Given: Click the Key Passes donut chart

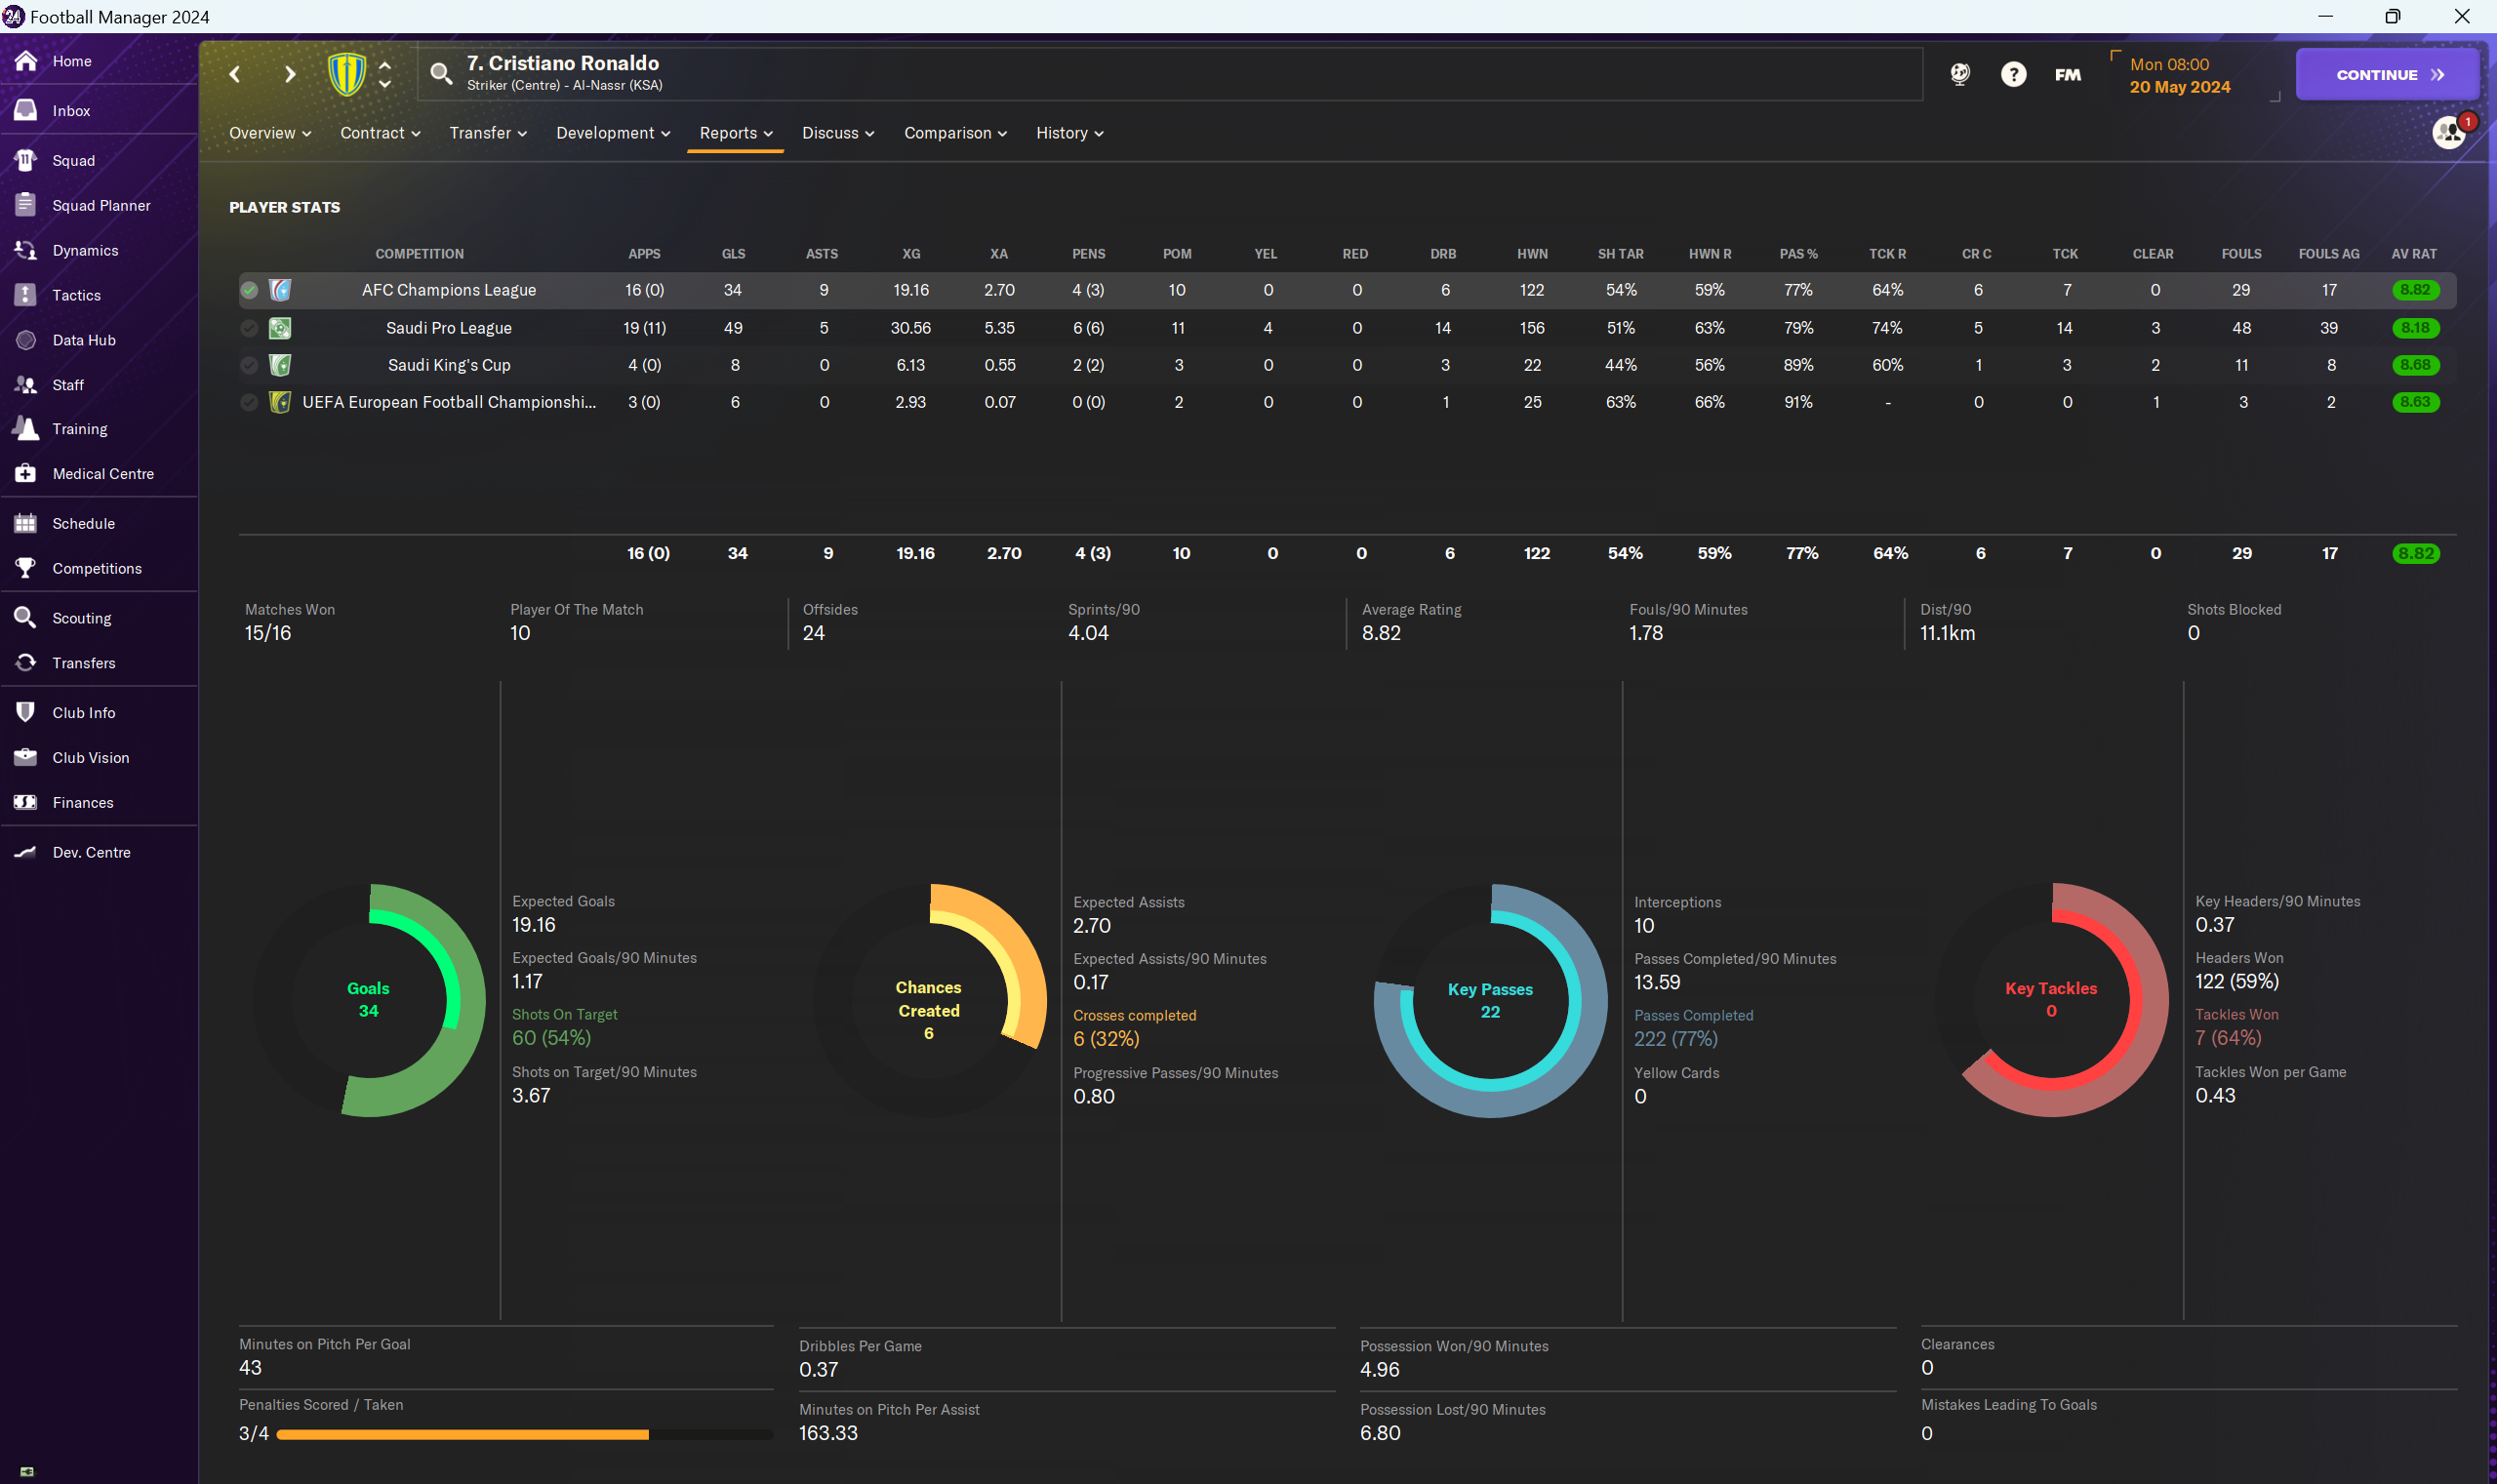Looking at the screenshot, I should point(1490,1000).
